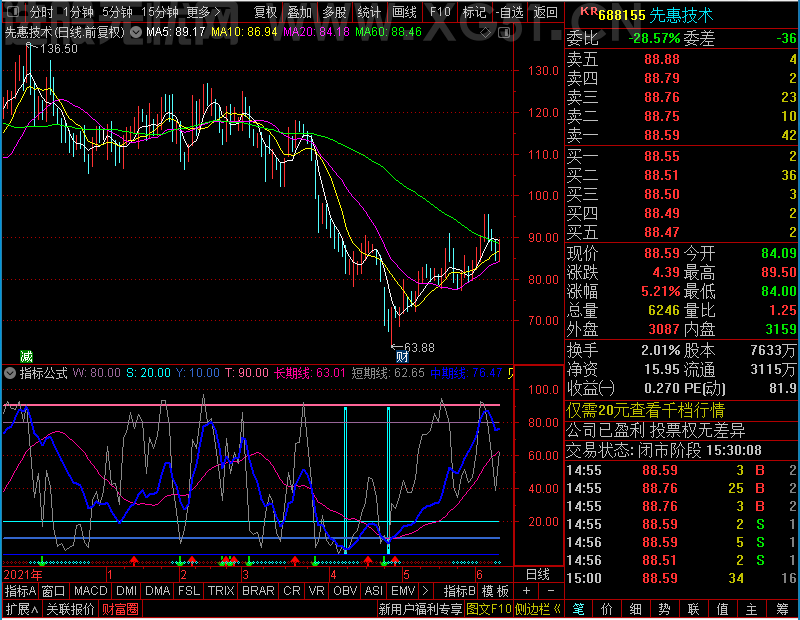The image size is (800, 620).
Task: Open the 财富圈 tab
Action: [120, 609]
